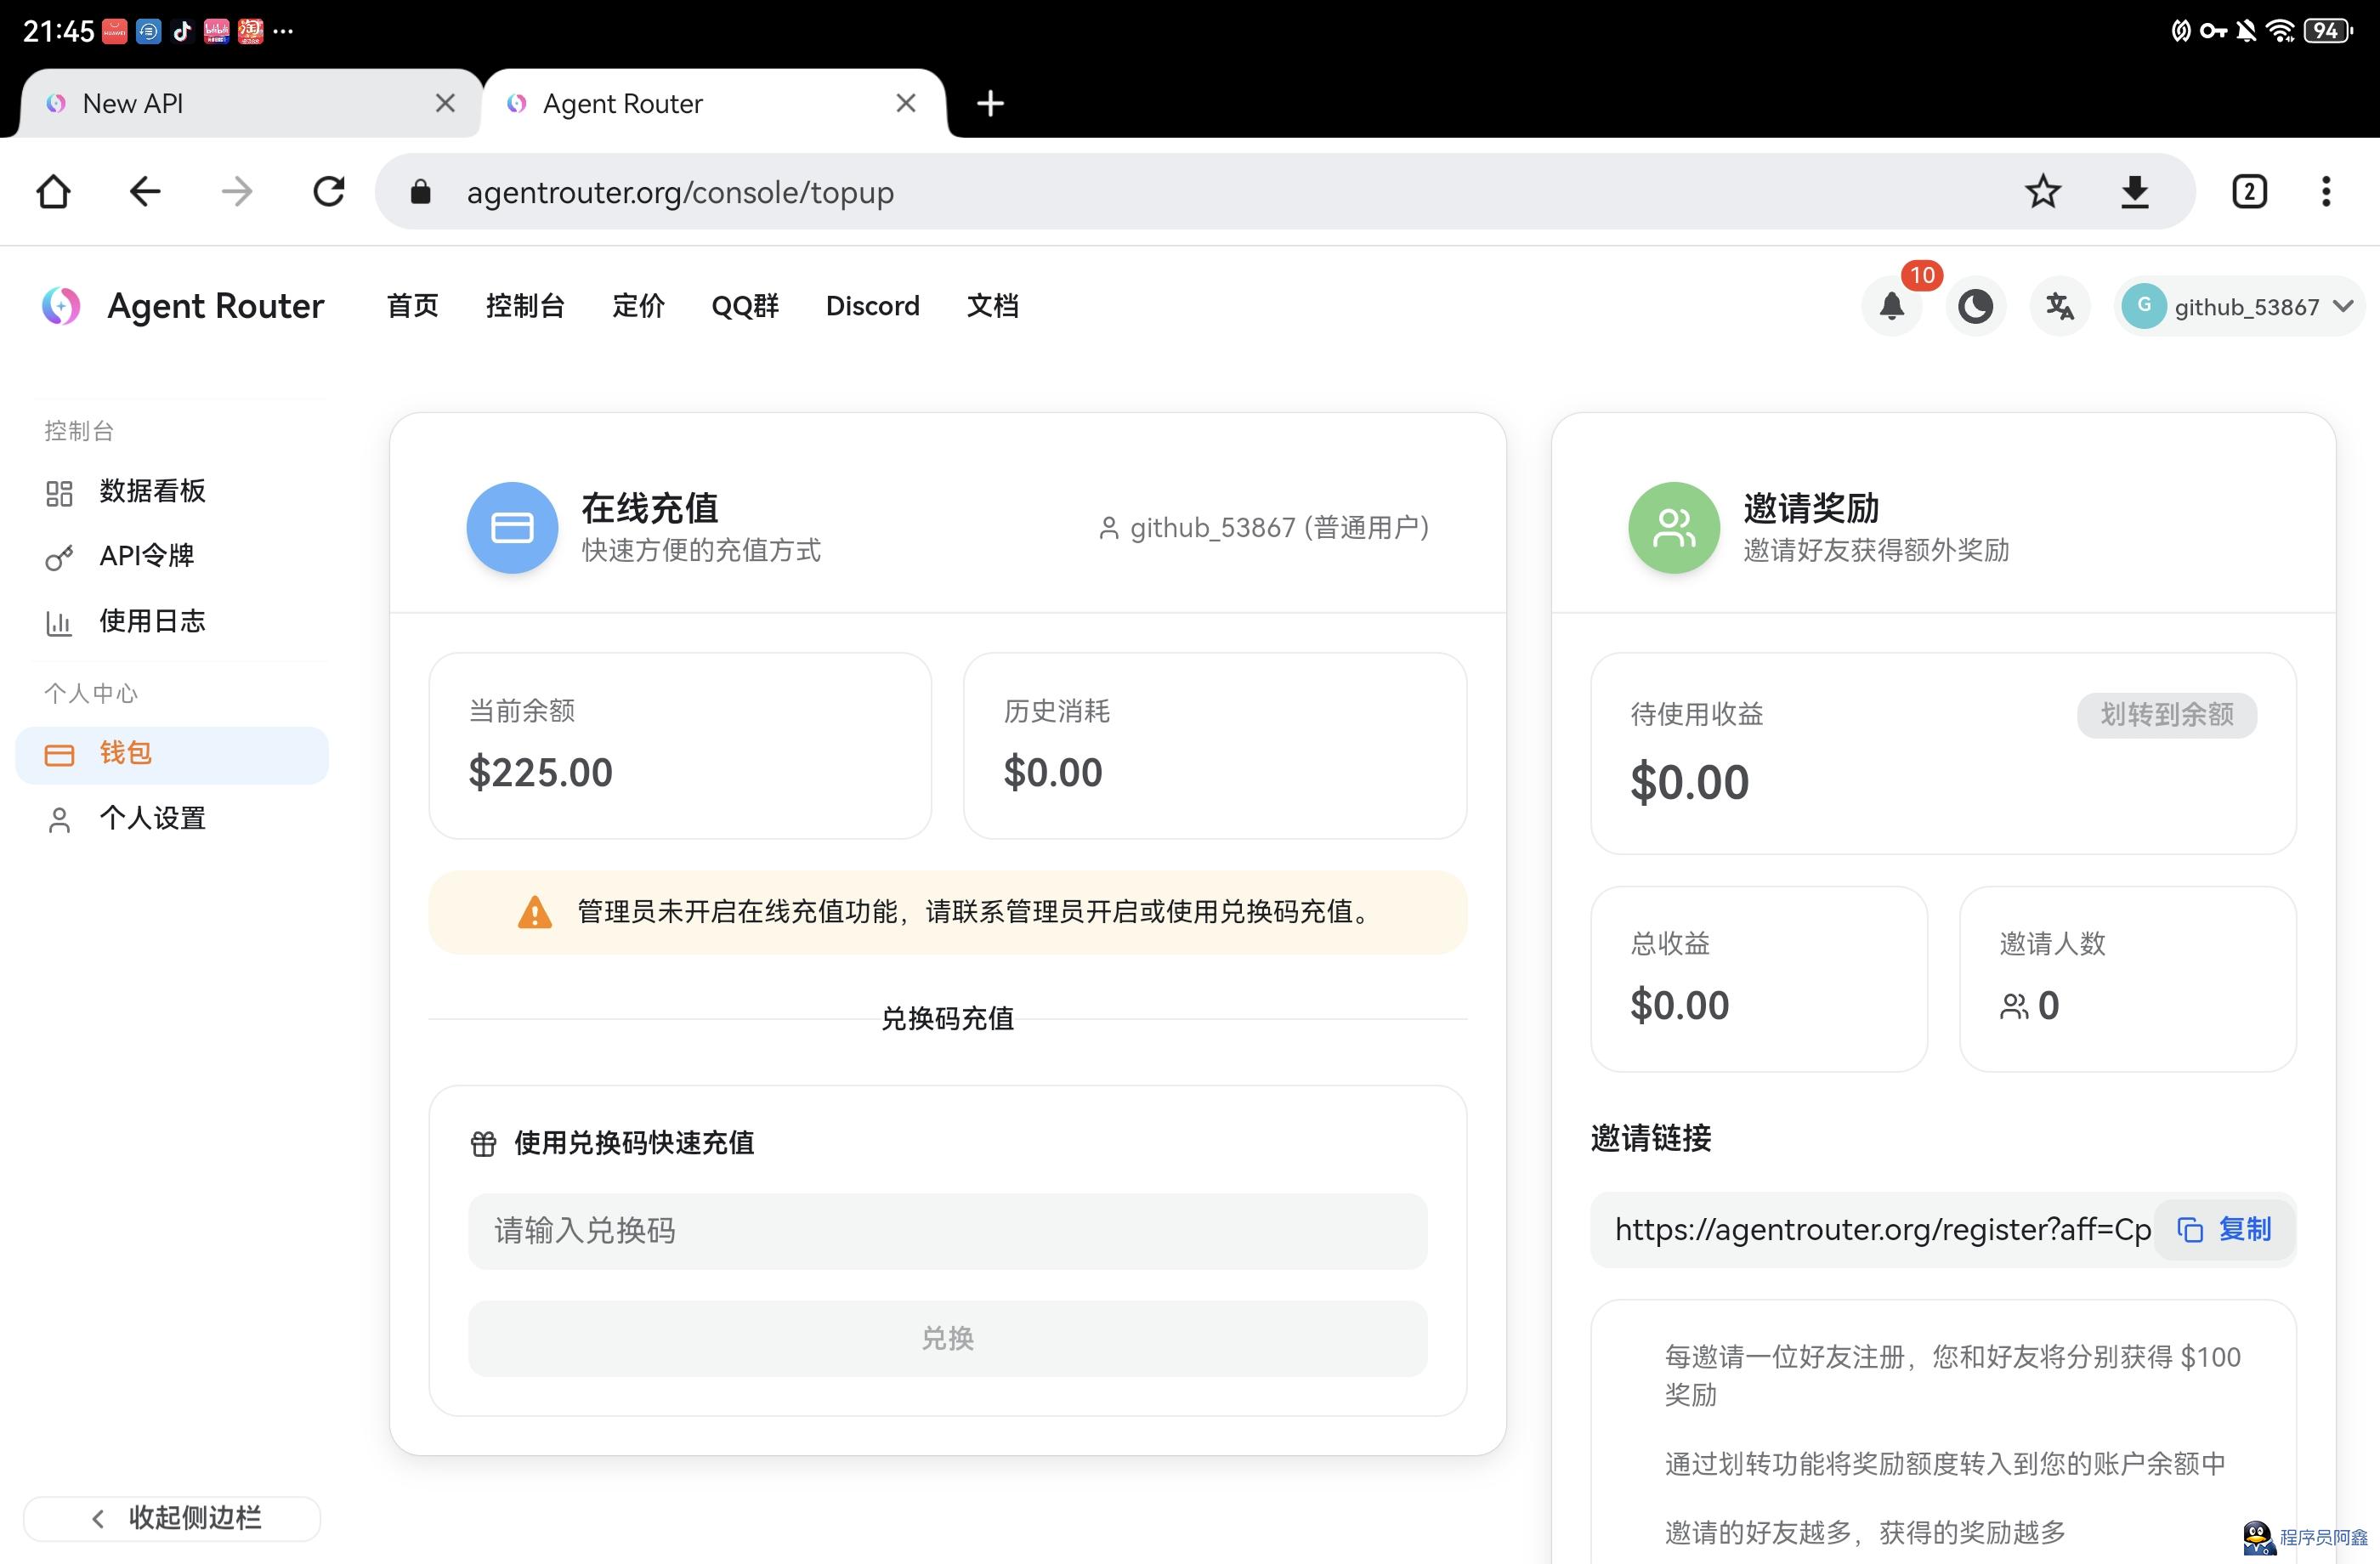Click the 请输入兑换码 input field
Screen dimensions: 2380x1564
point(947,1231)
